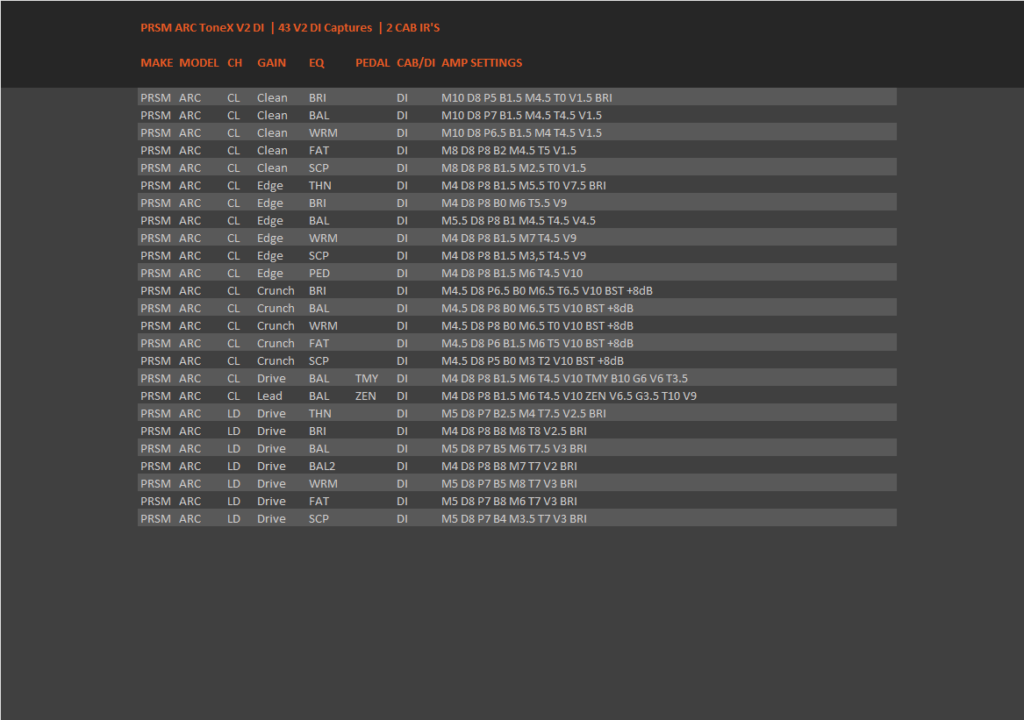Select settings 'M10 D8 P5 B1.5 M4.5 T0 V1.5 BRI'
The height and width of the screenshot is (720, 1024).
(x=527, y=97)
